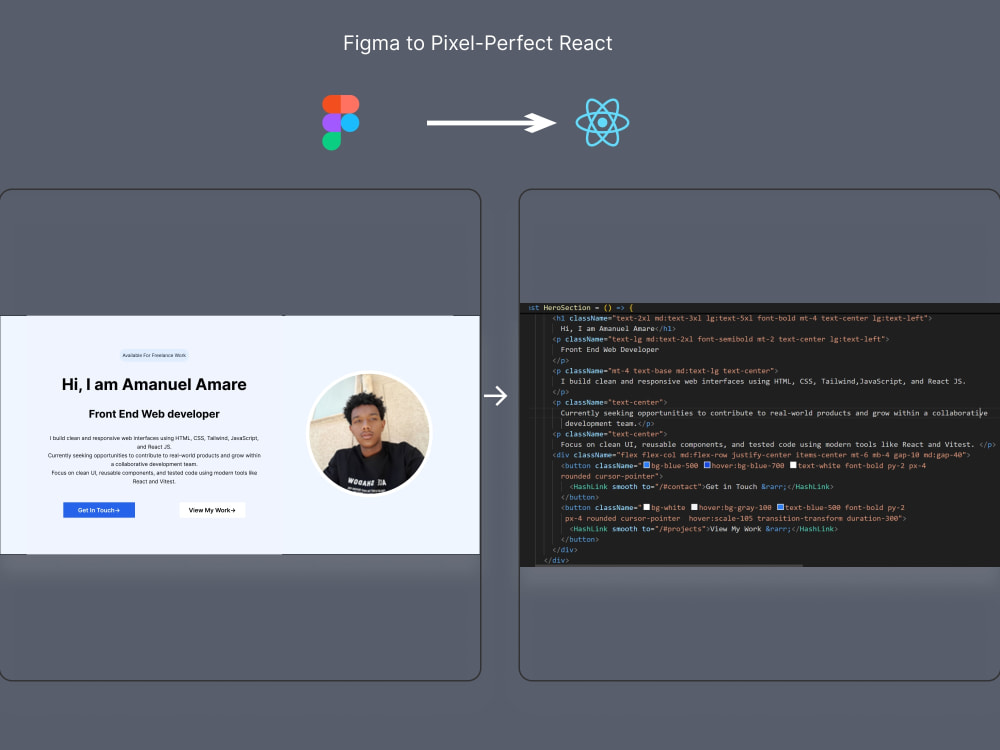This screenshot has width=1000, height=750.
Task: Click the bg-white color swatch in code
Action: [x=647, y=508]
